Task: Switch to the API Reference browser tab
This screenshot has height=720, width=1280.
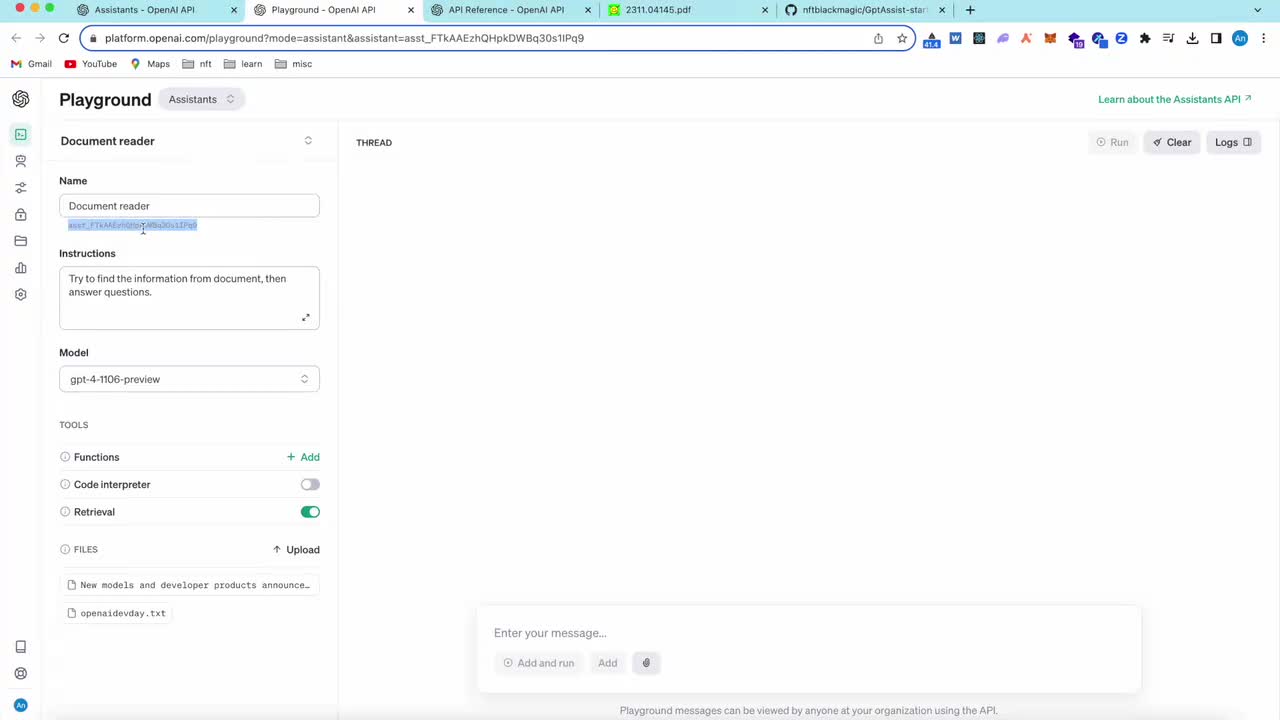Action: (x=506, y=10)
